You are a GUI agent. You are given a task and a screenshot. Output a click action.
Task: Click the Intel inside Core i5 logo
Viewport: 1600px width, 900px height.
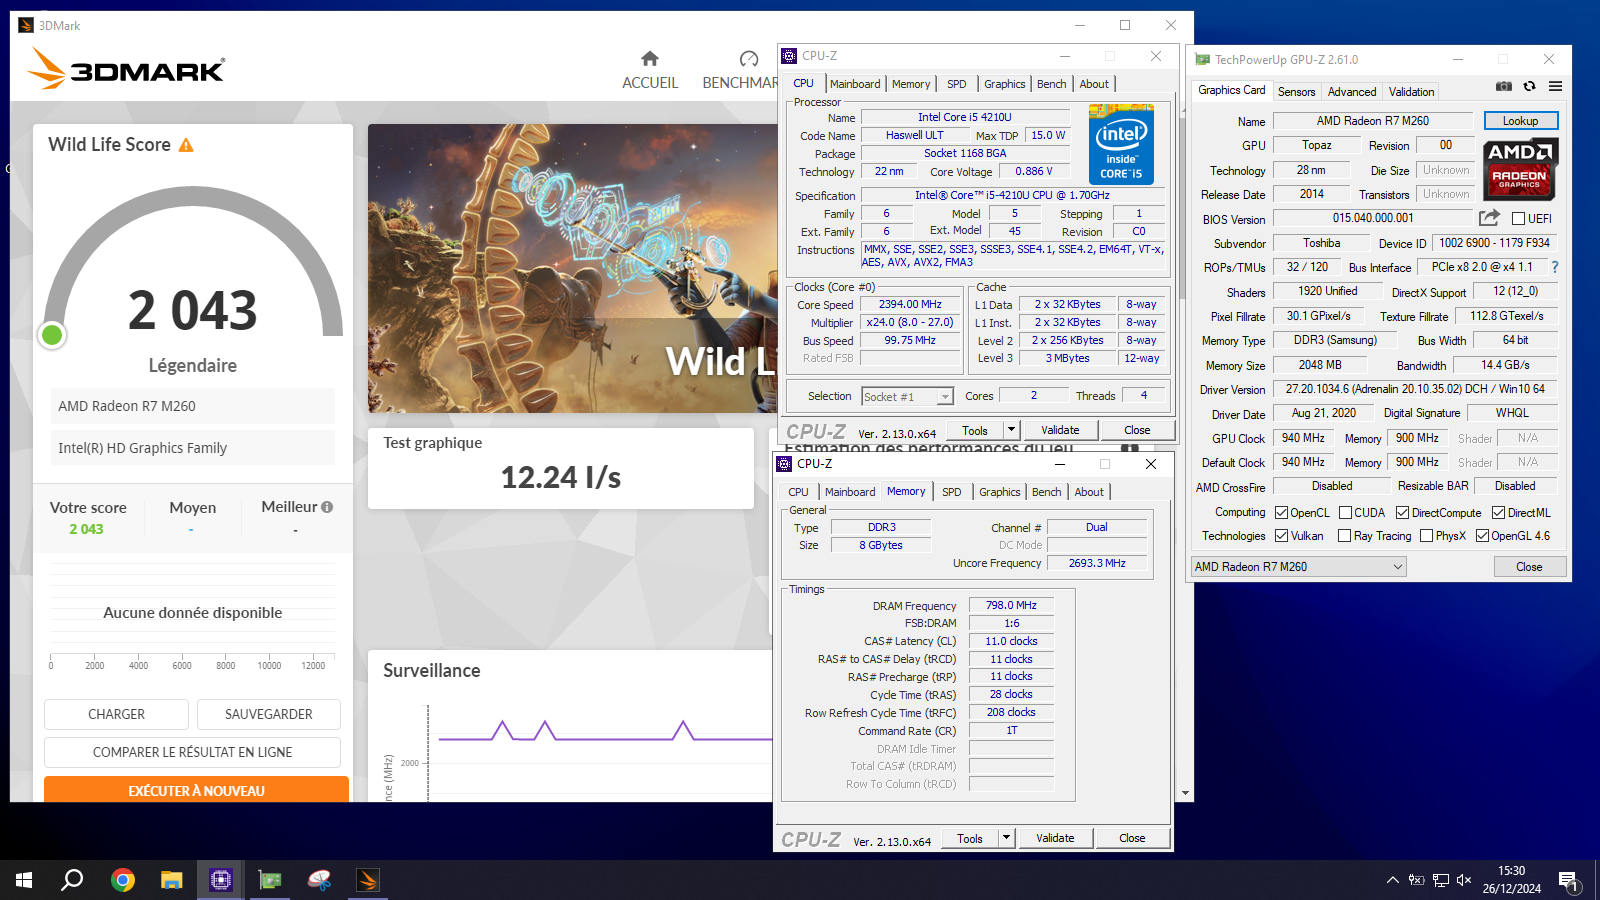[1121, 144]
